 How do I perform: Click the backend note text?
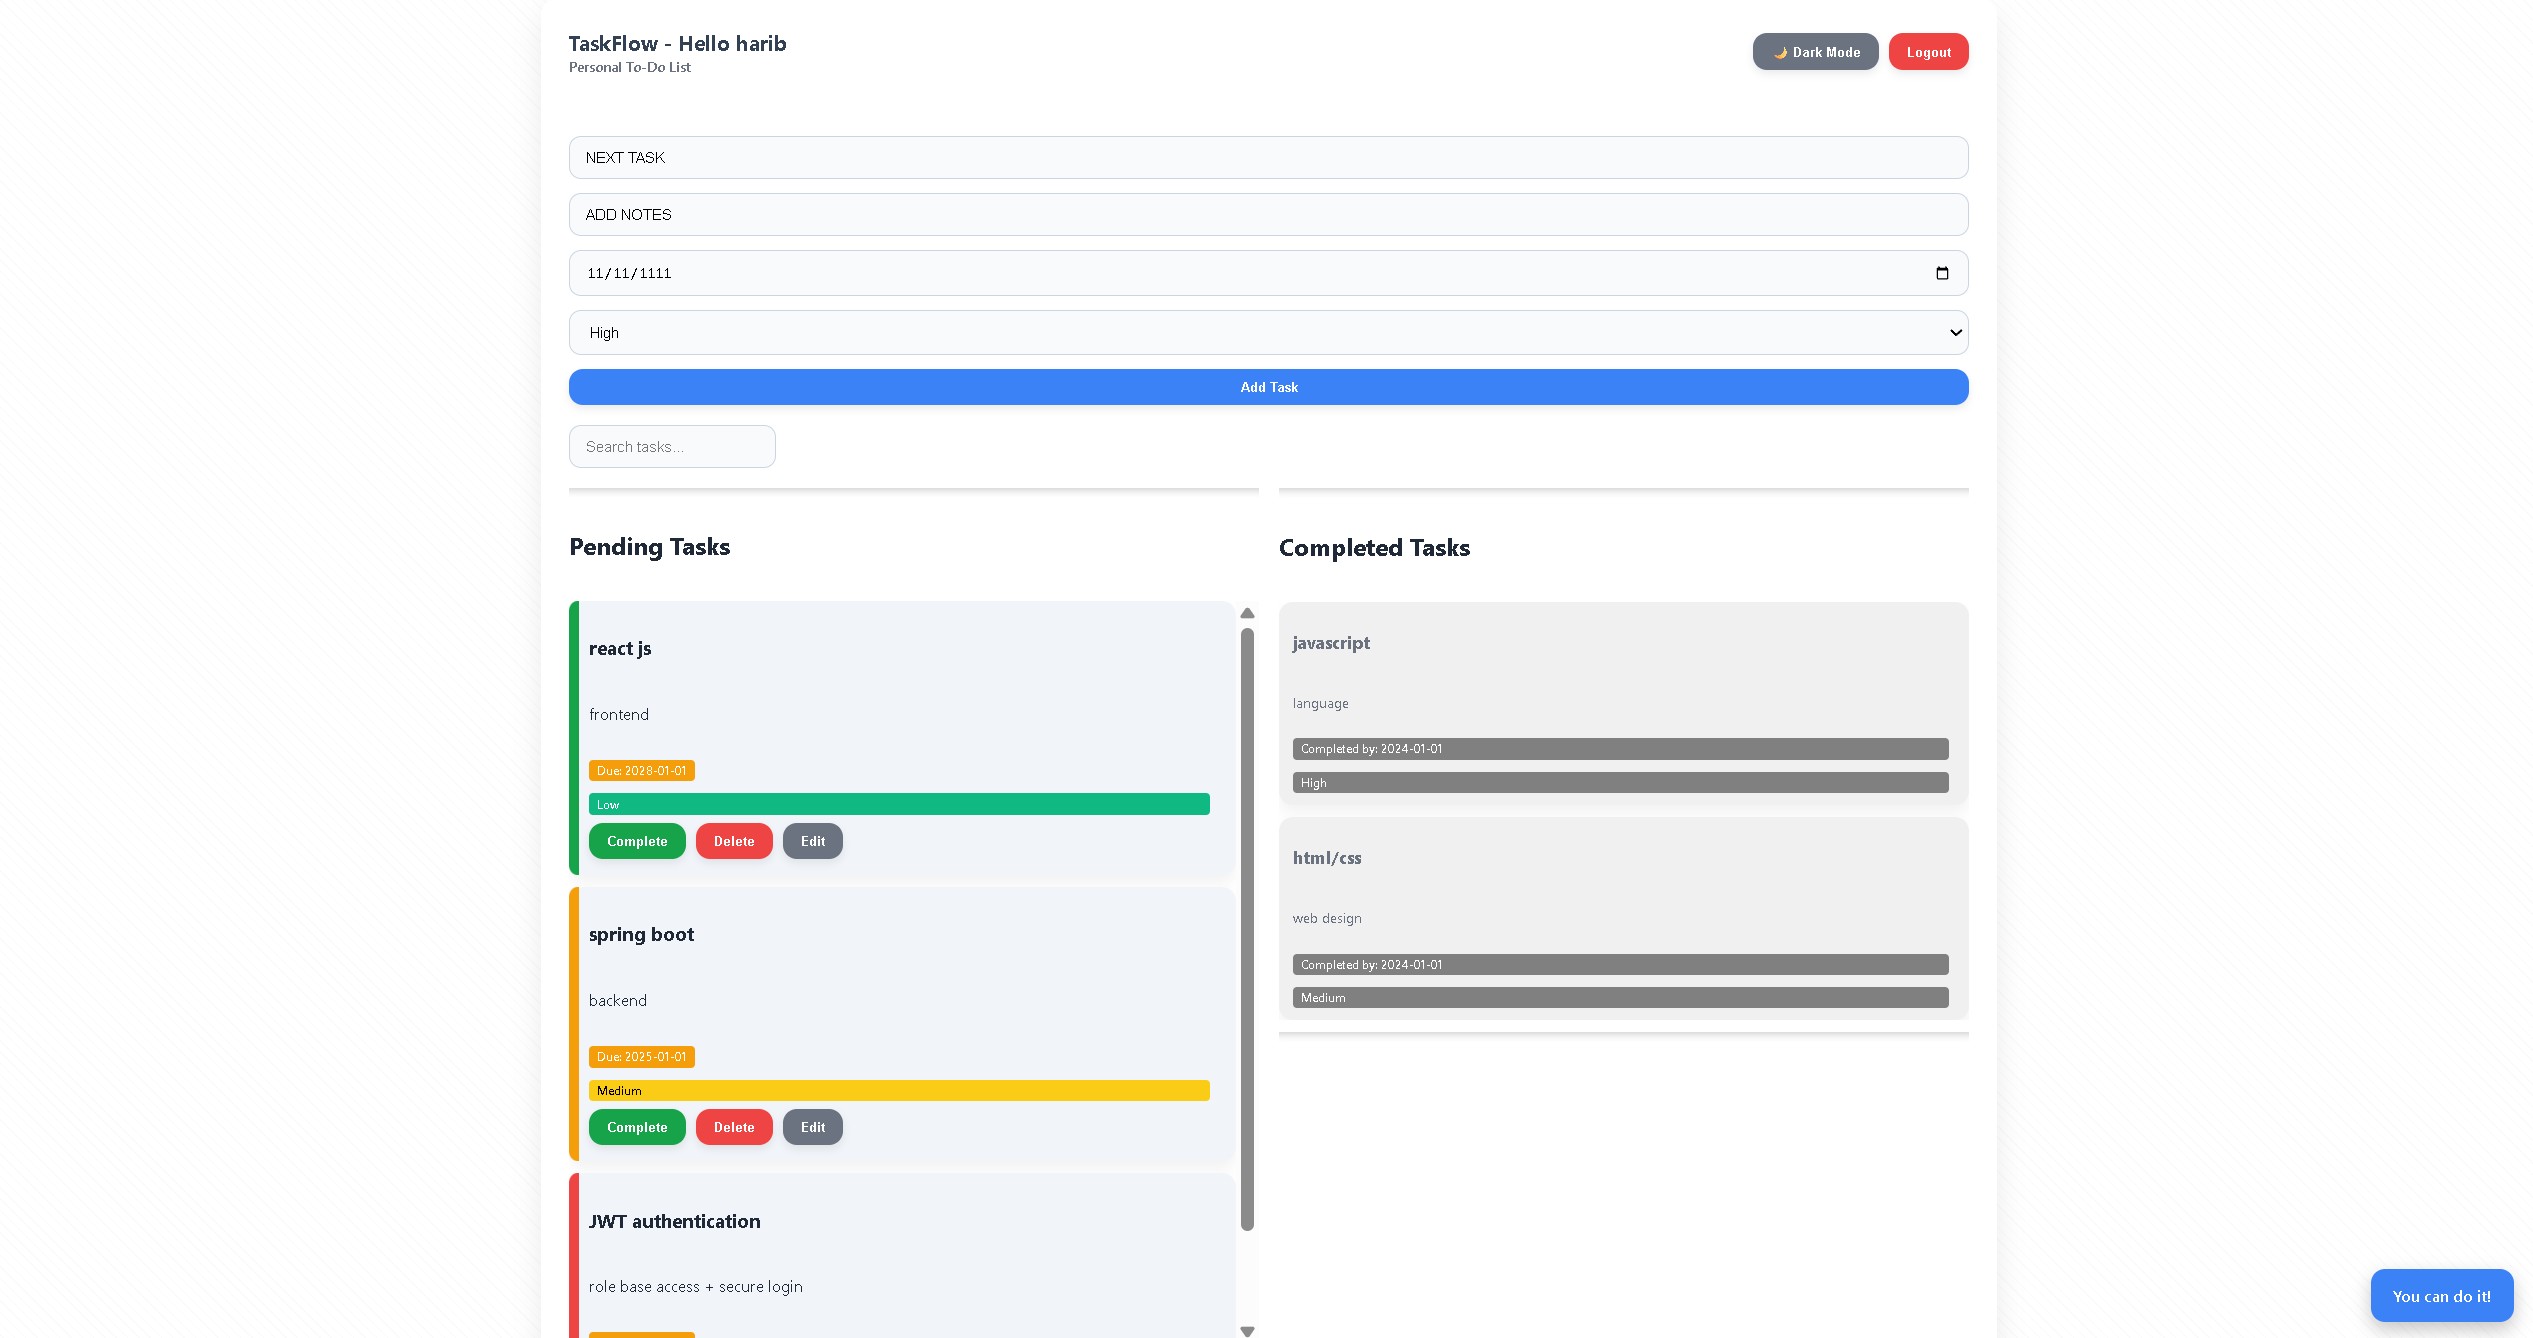[617, 1001]
